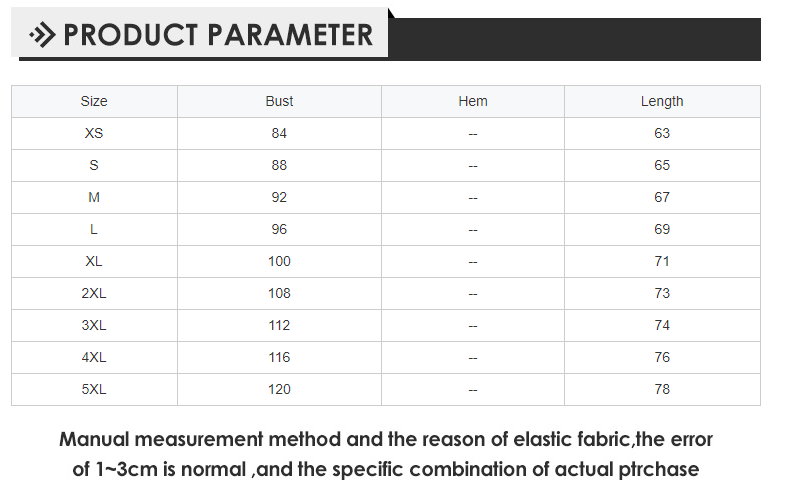The image size is (798, 497).
Task: Click the dark banner bar beside the heading
Action: pyautogui.click(x=575, y=39)
